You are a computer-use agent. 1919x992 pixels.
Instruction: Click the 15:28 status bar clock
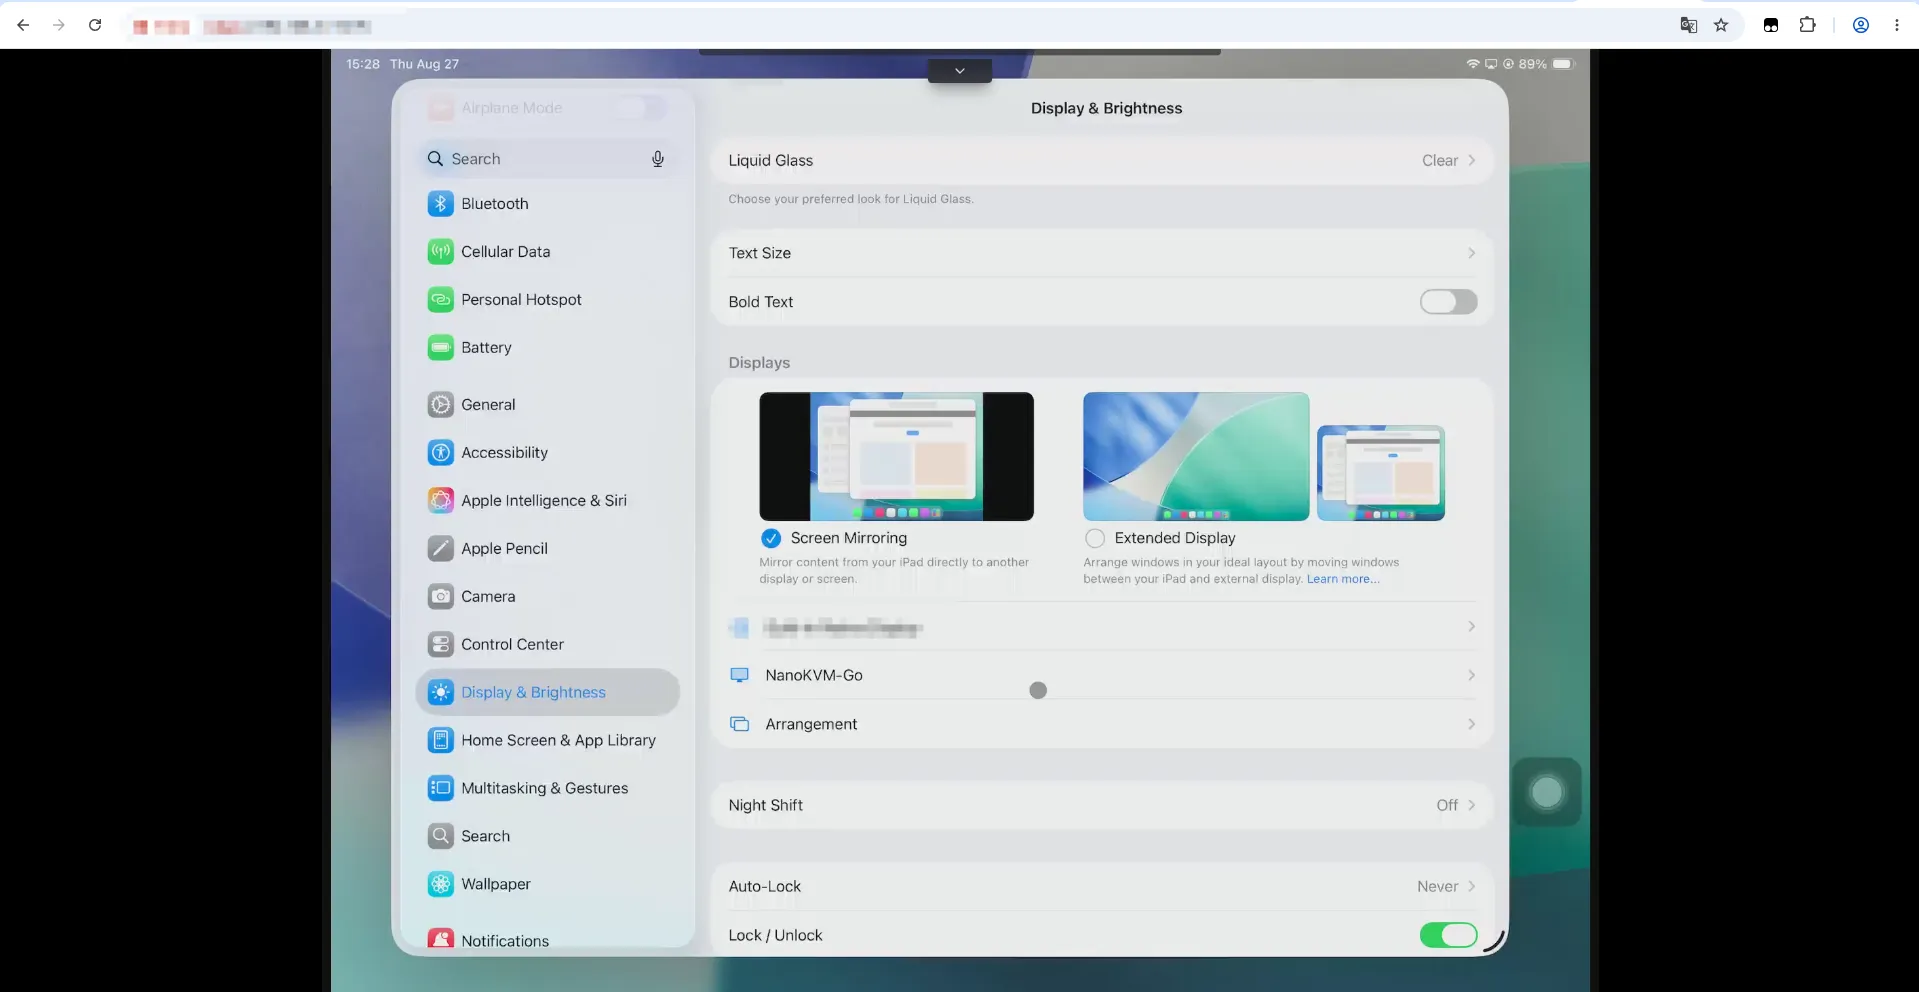(x=363, y=64)
